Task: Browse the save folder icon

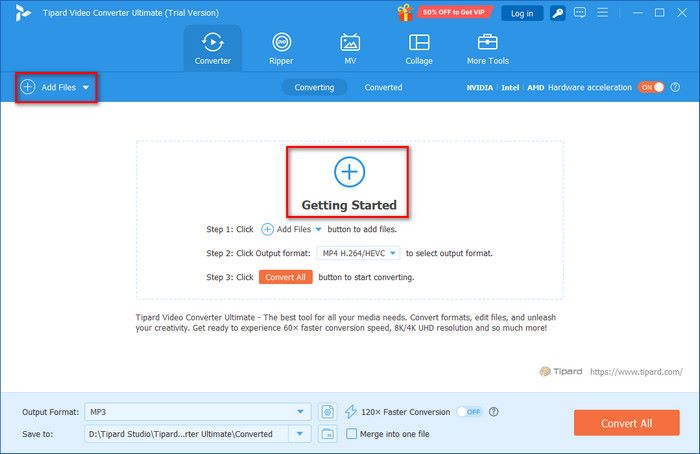Action: click(327, 433)
